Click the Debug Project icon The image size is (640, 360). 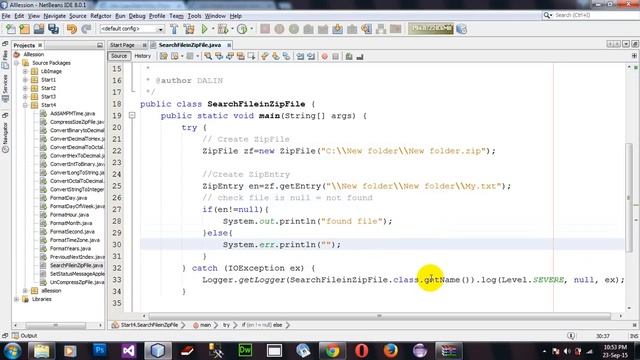(223, 29)
